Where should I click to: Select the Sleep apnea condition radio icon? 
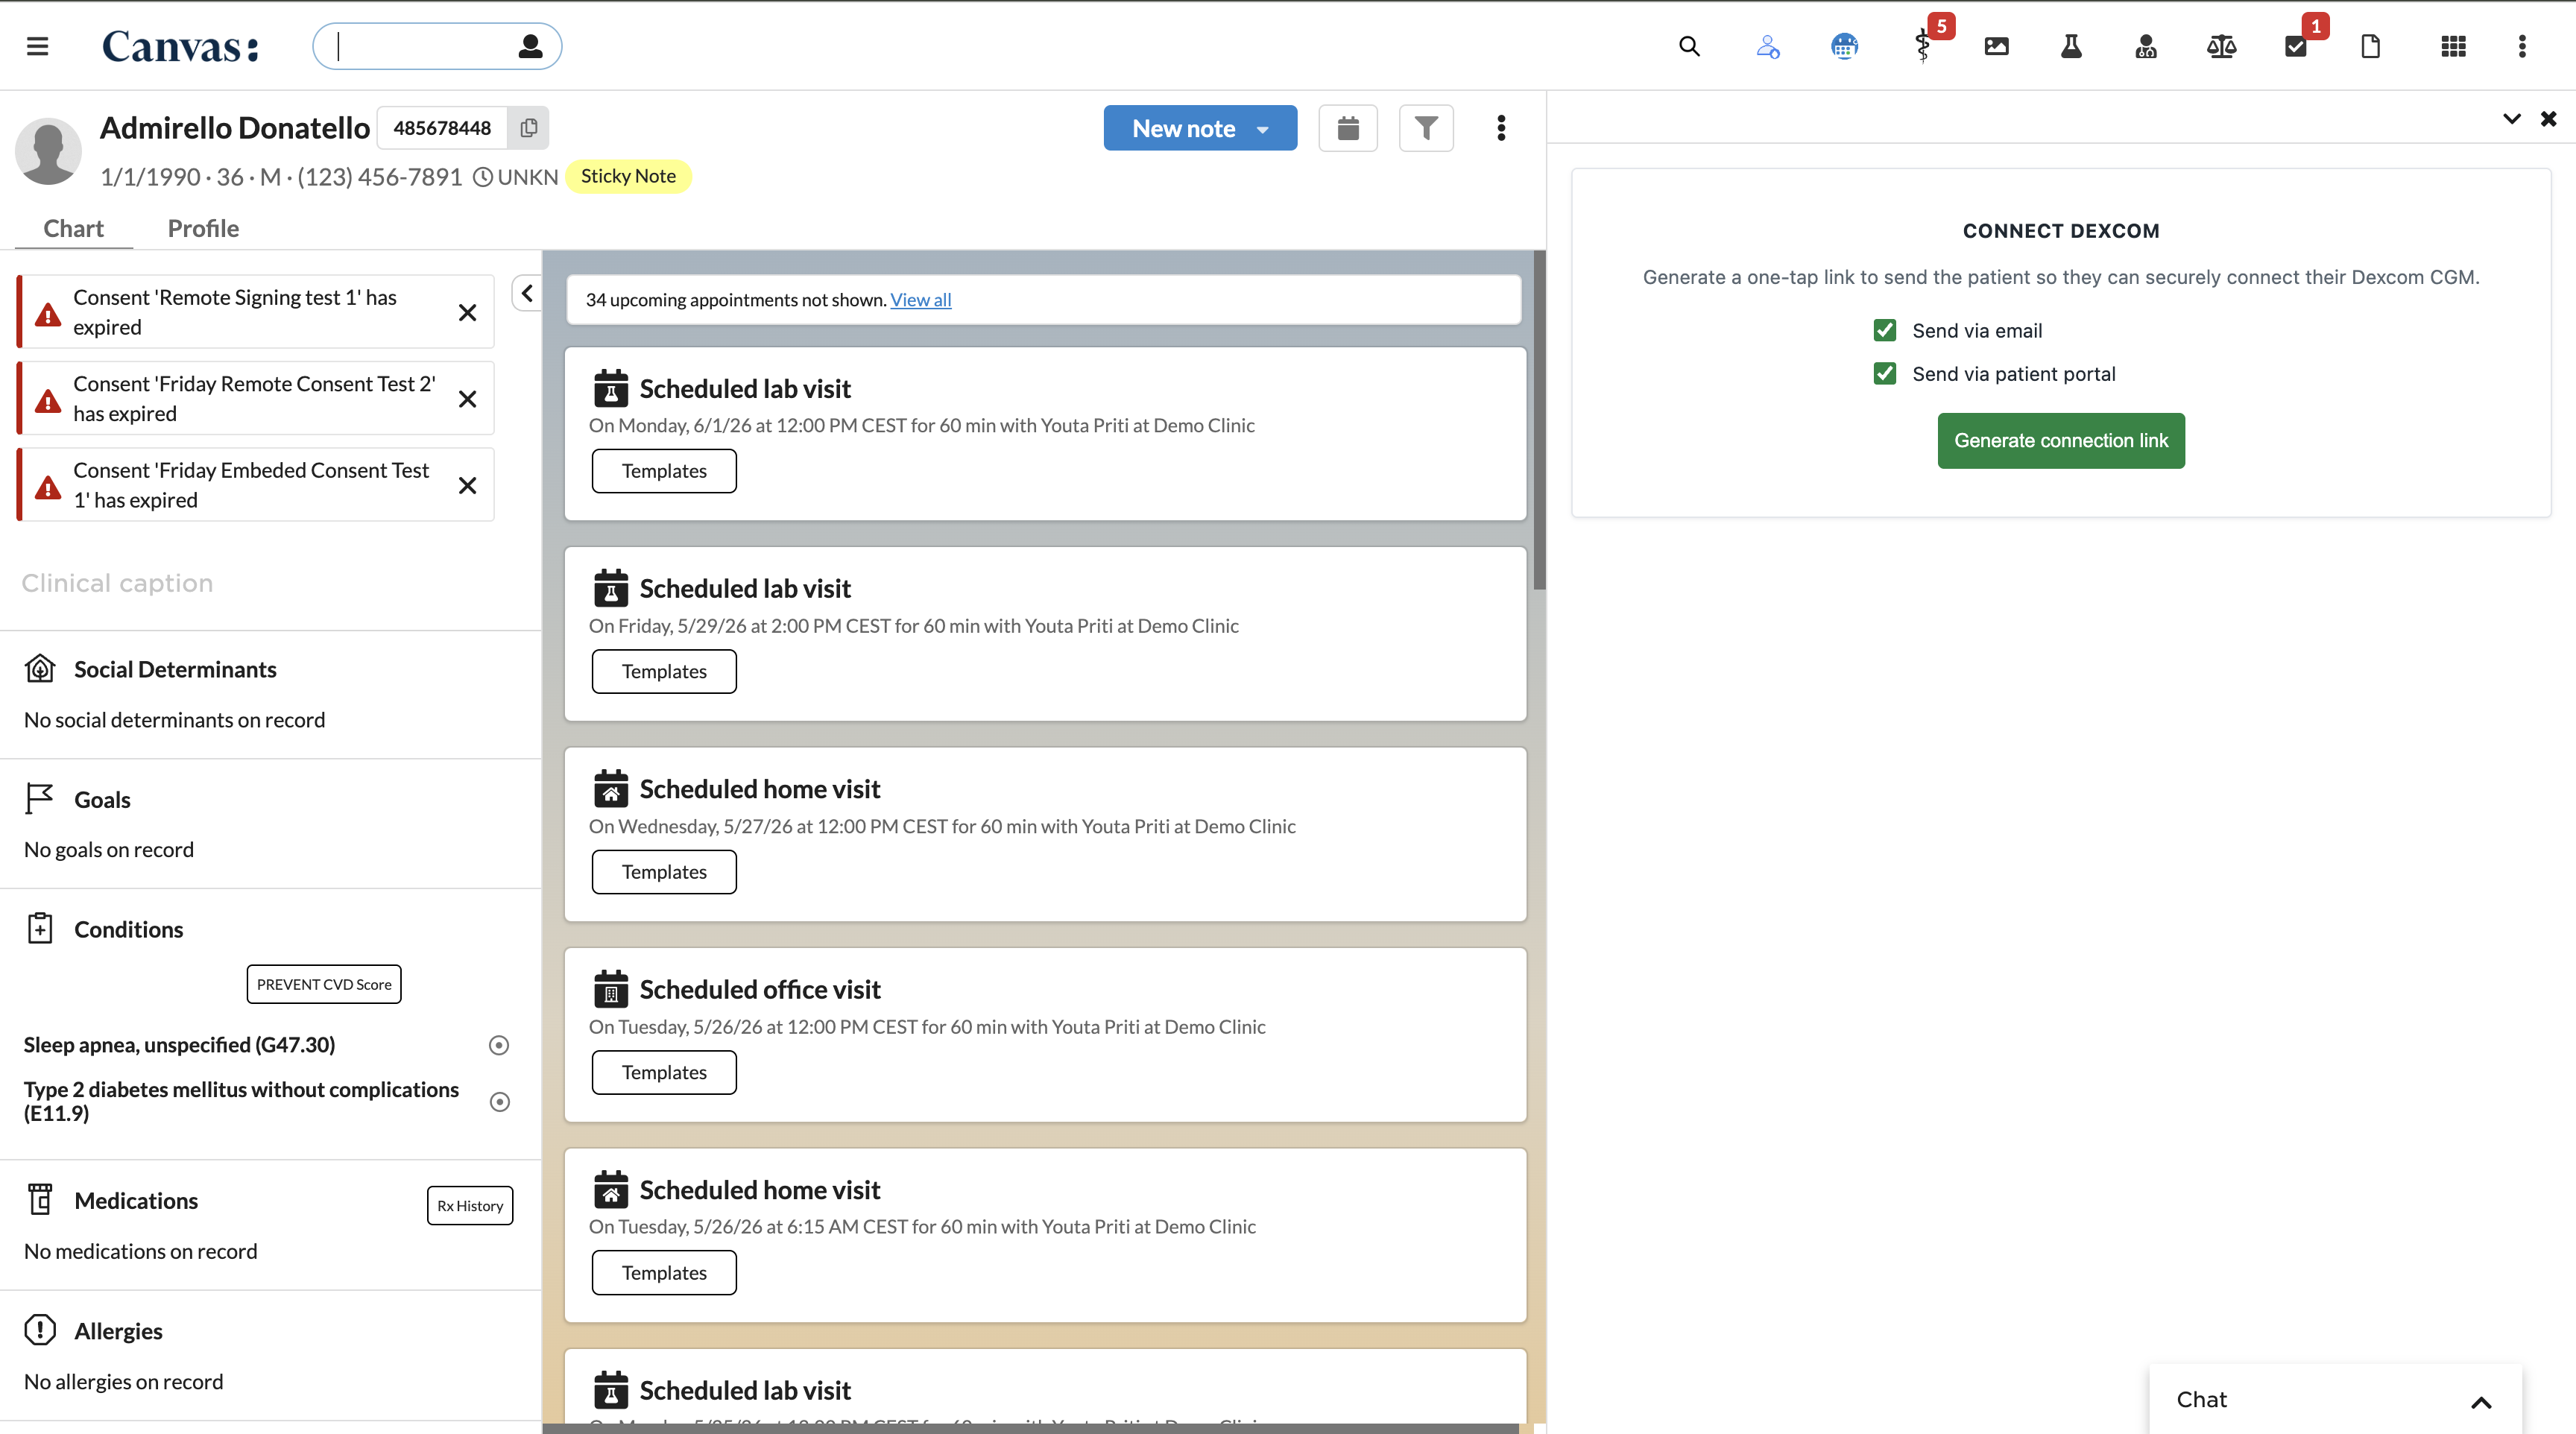pos(499,1045)
